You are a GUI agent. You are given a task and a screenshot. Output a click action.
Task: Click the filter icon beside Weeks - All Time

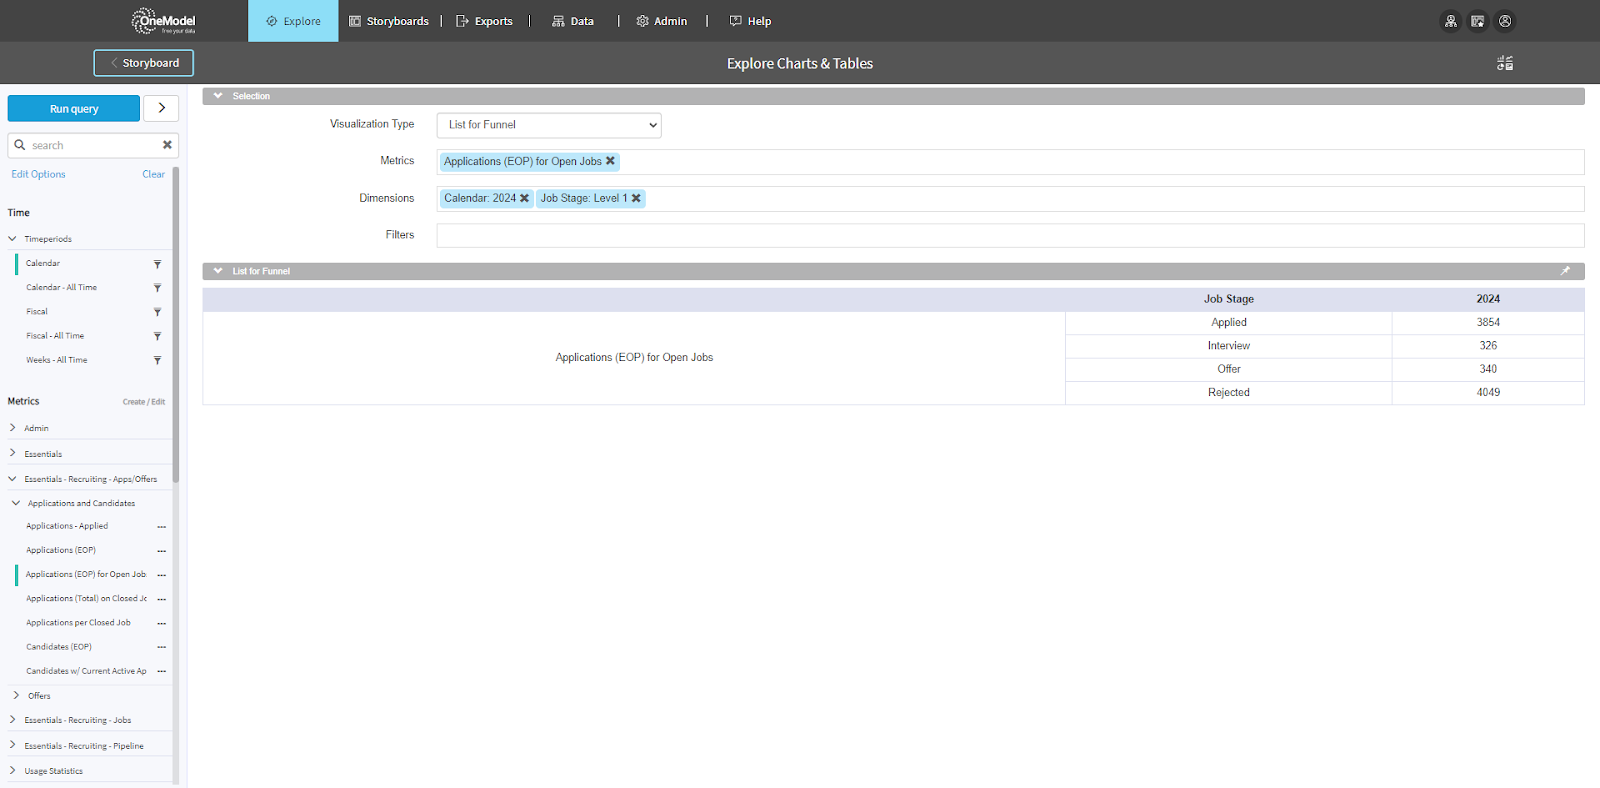157,360
